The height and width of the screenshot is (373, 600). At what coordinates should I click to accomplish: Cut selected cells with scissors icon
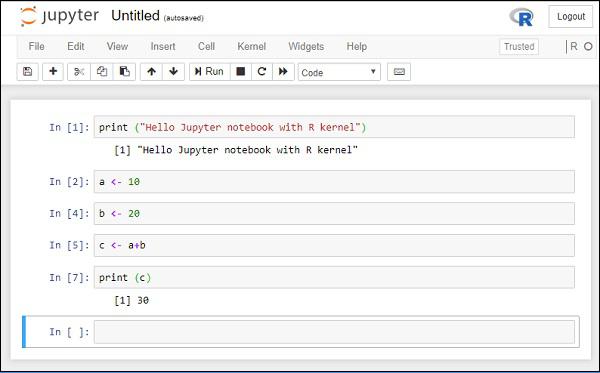(x=79, y=72)
